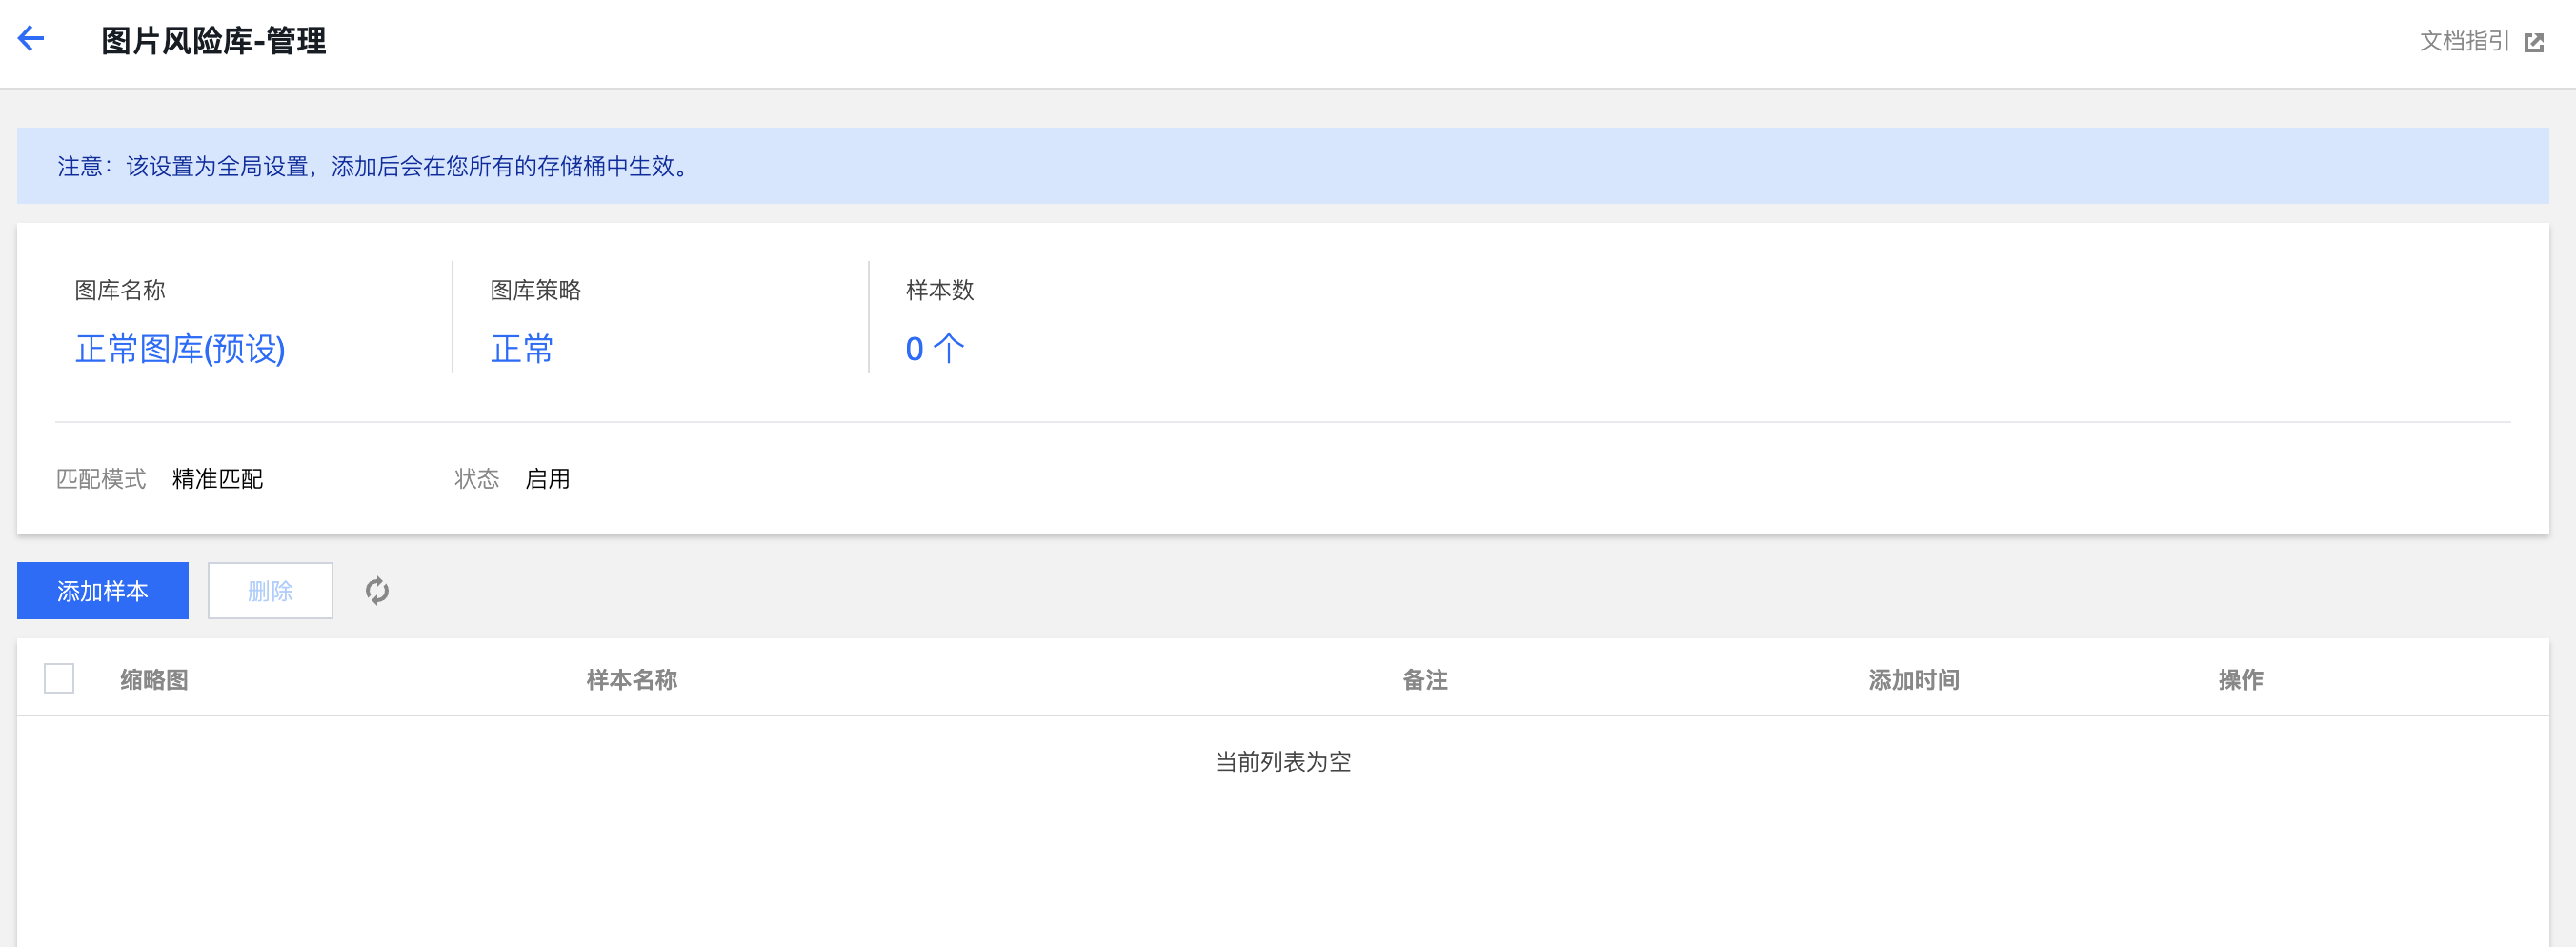2576x947 pixels.
Task: Click the 图片风险库-管理 page title
Action: click(213, 41)
